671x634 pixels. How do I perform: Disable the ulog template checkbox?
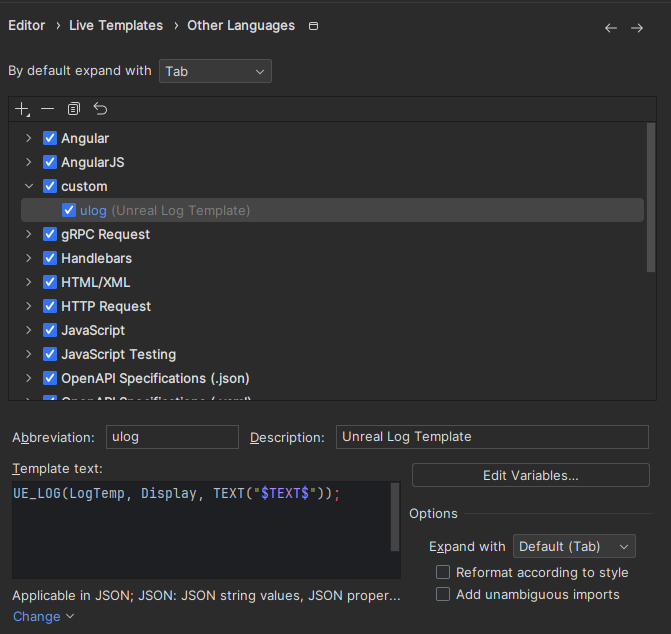coord(69,210)
